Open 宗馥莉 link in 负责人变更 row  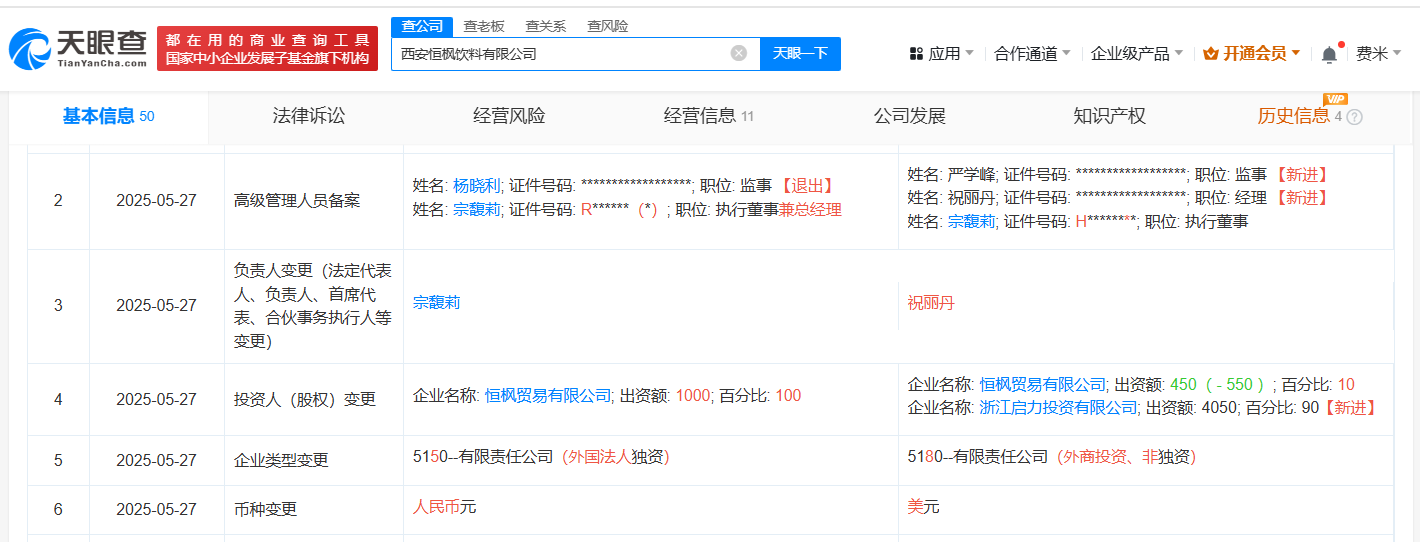[x=437, y=302]
